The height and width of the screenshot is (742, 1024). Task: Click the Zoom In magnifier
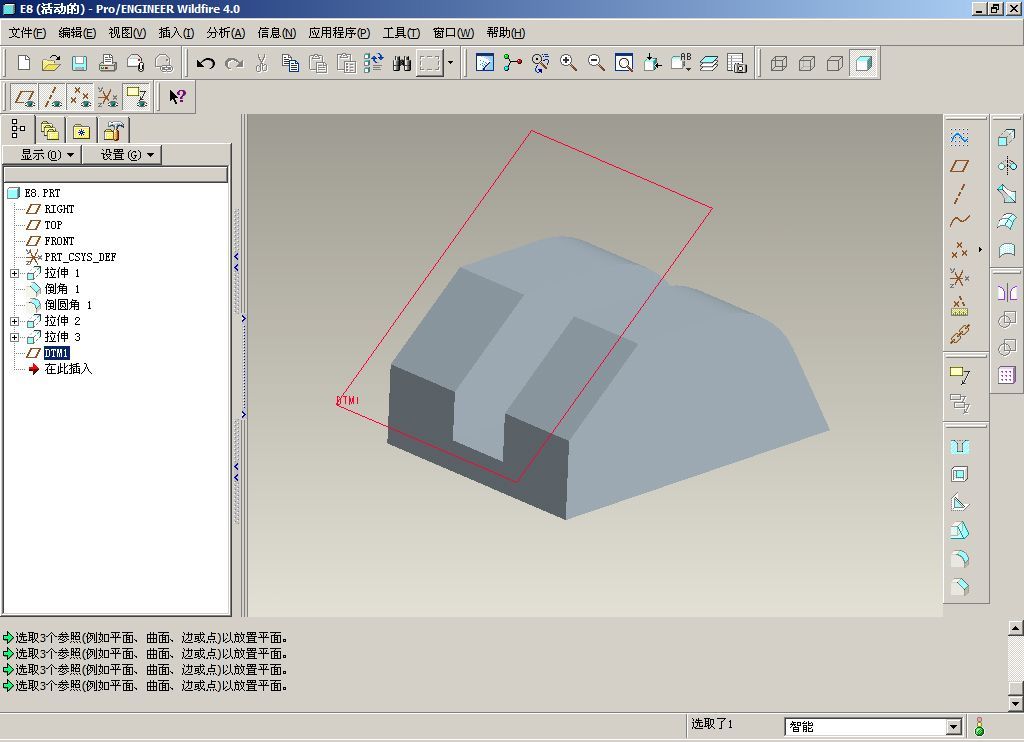(x=568, y=63)
